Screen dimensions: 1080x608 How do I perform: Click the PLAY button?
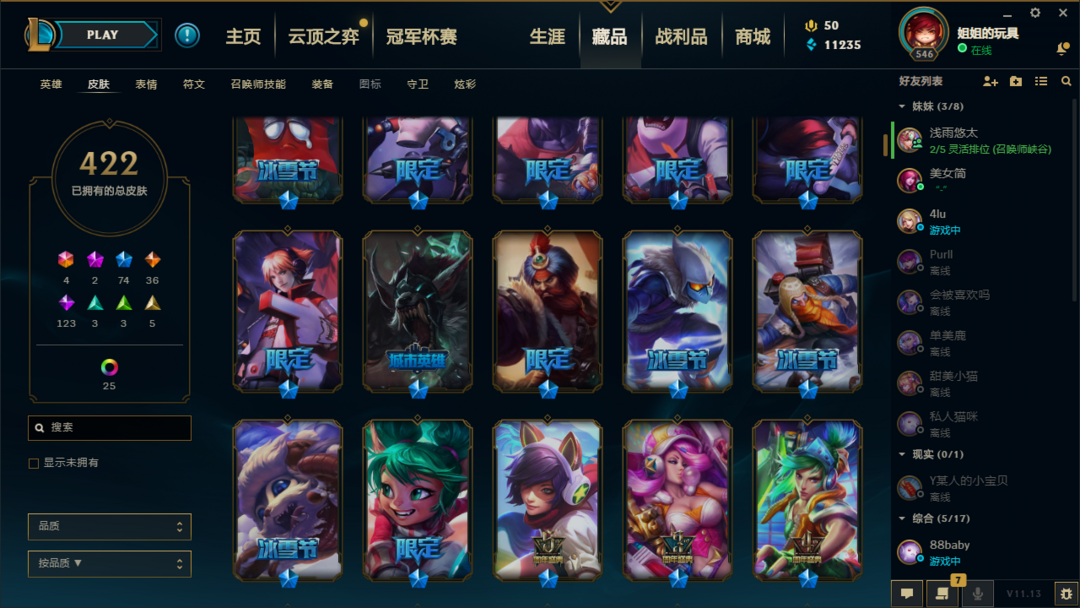click(x=103, y=35)
